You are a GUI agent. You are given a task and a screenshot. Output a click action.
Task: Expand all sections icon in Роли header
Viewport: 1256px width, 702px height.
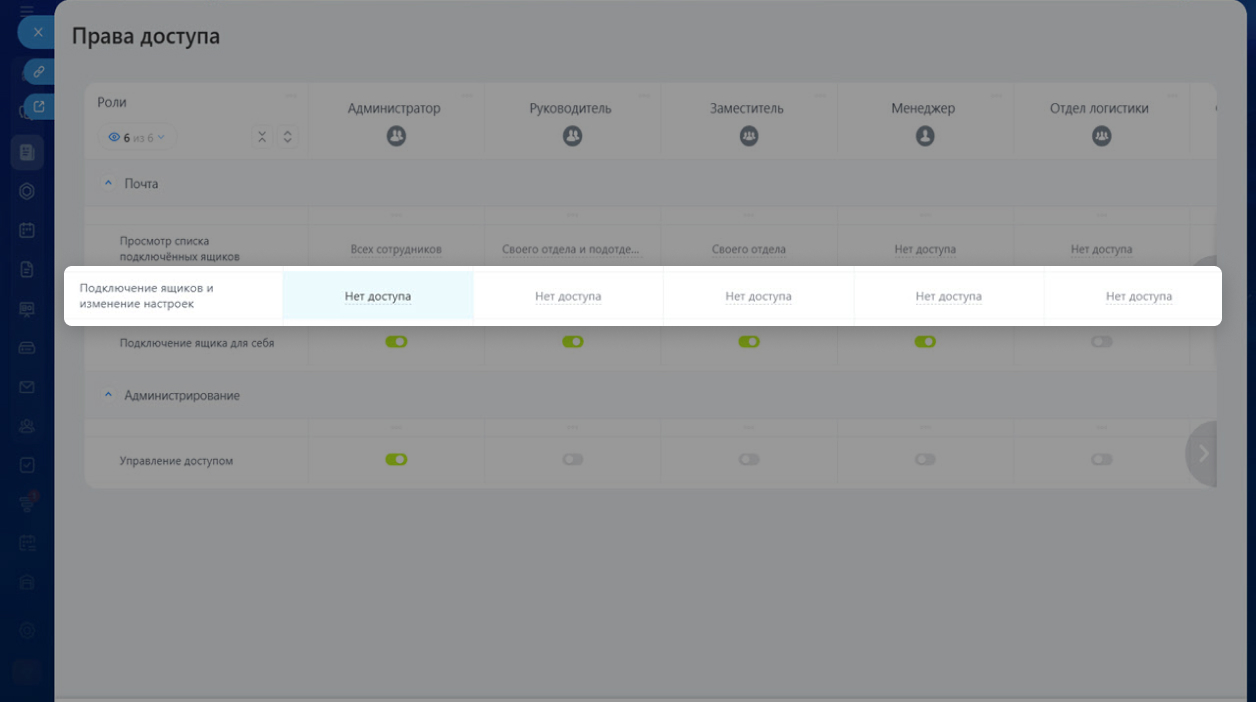tap(287, 137)
